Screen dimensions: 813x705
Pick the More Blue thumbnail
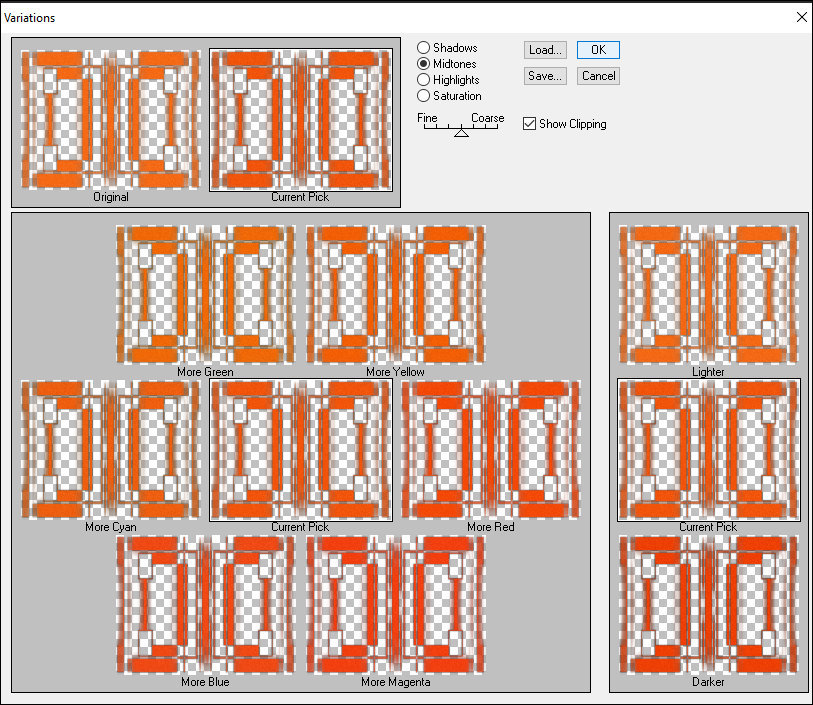[x=206, y=605]
